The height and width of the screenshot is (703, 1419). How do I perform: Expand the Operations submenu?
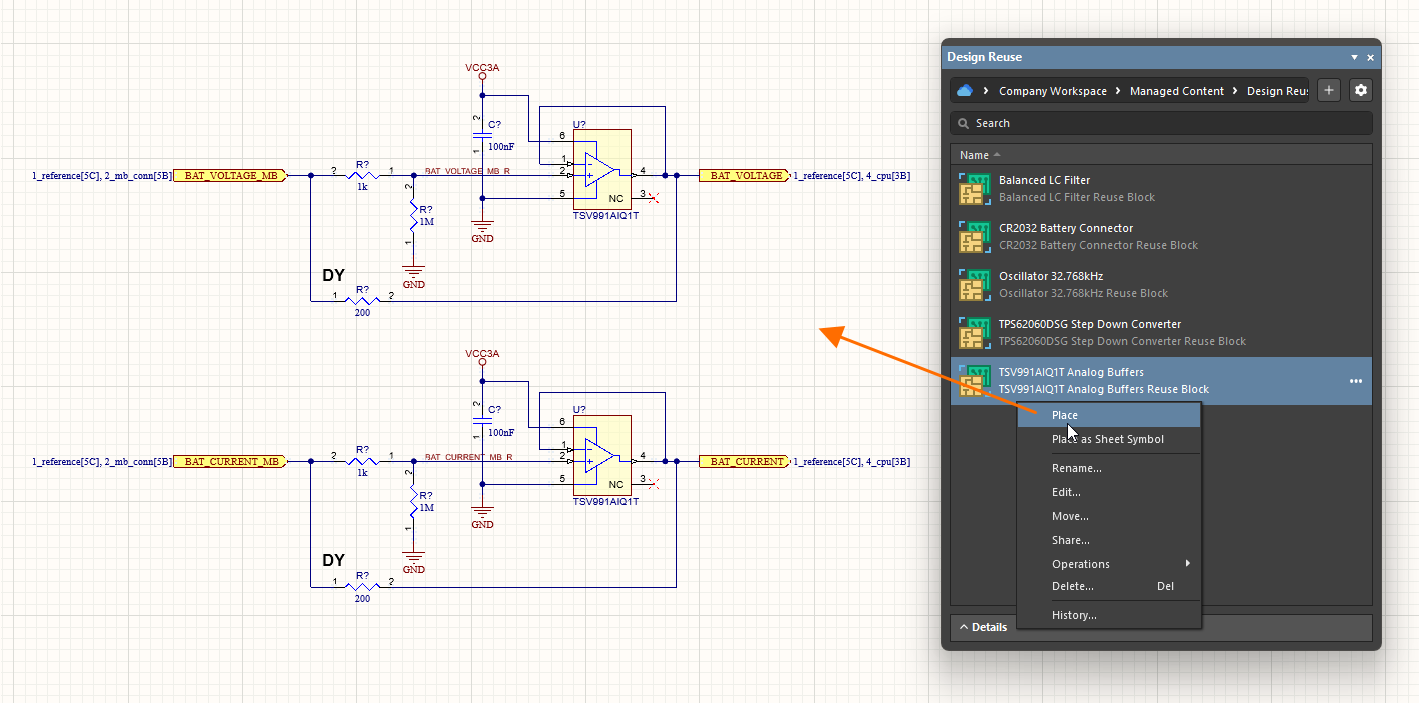tap(1081, 564)
